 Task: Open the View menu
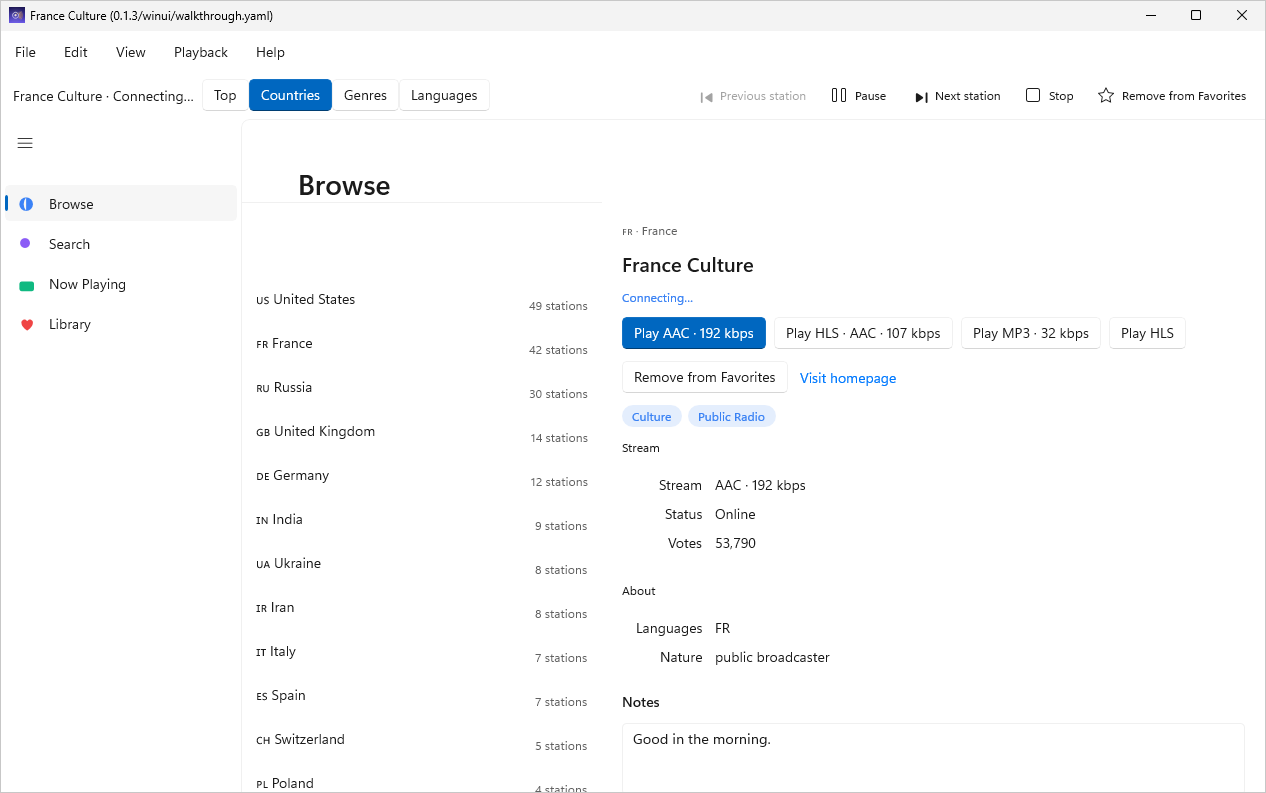tap(131, 52)
